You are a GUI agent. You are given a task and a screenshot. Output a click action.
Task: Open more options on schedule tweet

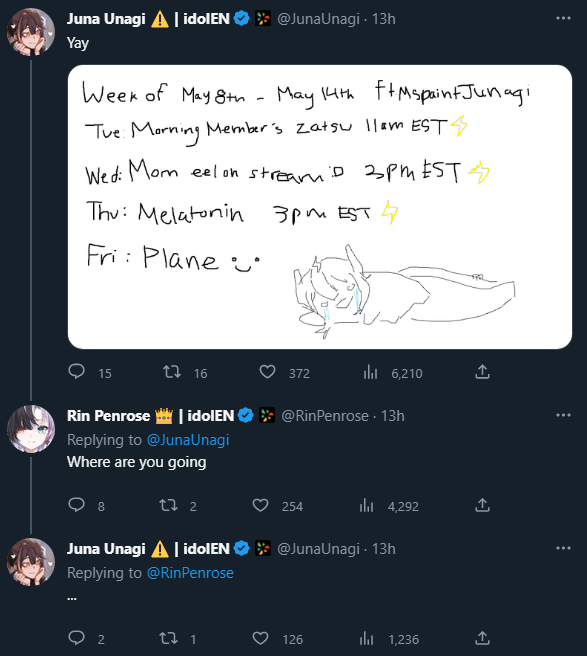click(x=563, y=18)
